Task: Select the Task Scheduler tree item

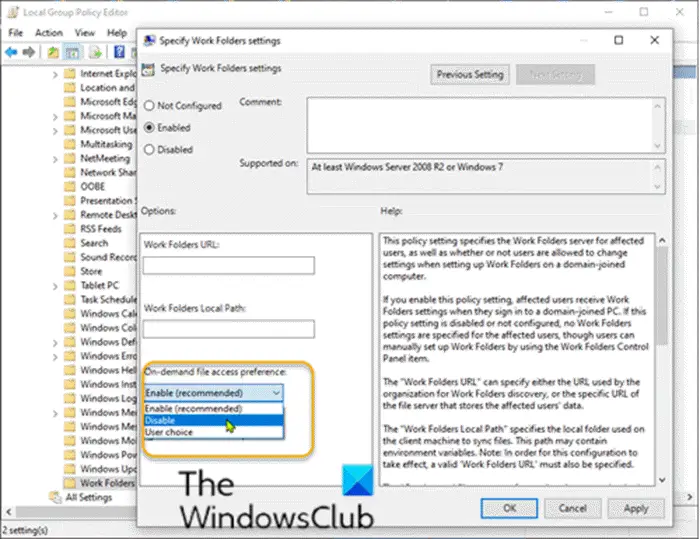Action: [x=108, y=299]
